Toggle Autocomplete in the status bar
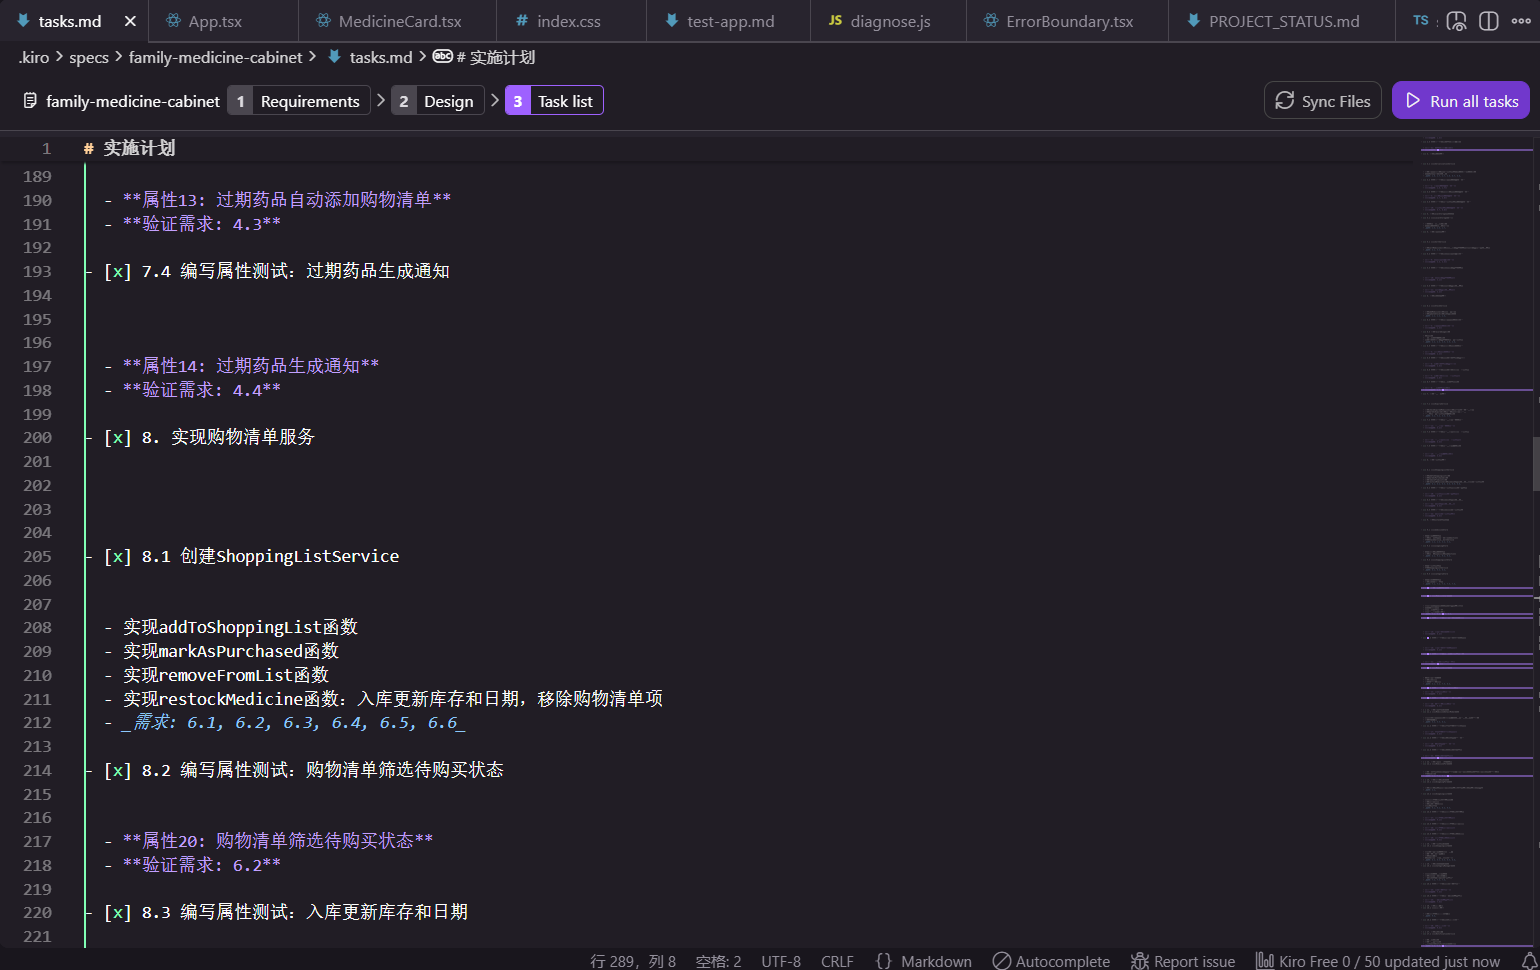This screenshot has height=970, width=1540. (1051, 961)
